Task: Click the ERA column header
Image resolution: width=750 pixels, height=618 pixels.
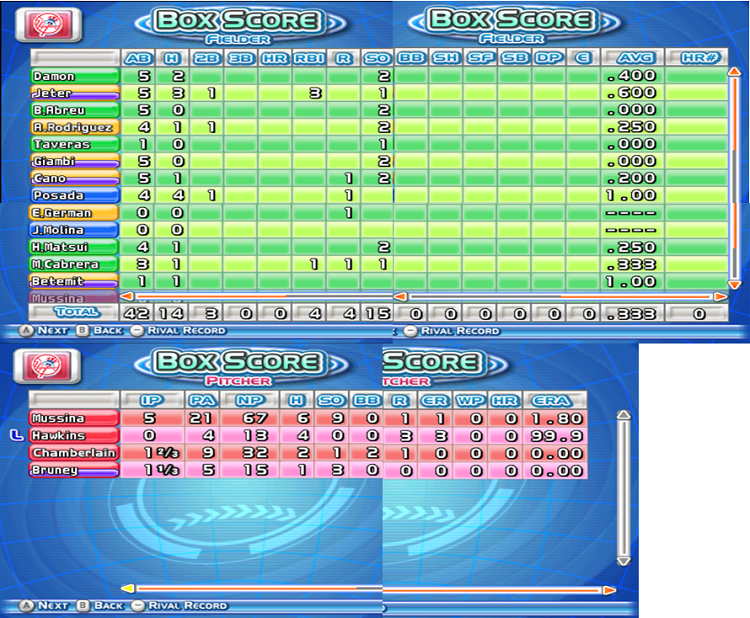Action: [x=555, y=400]
